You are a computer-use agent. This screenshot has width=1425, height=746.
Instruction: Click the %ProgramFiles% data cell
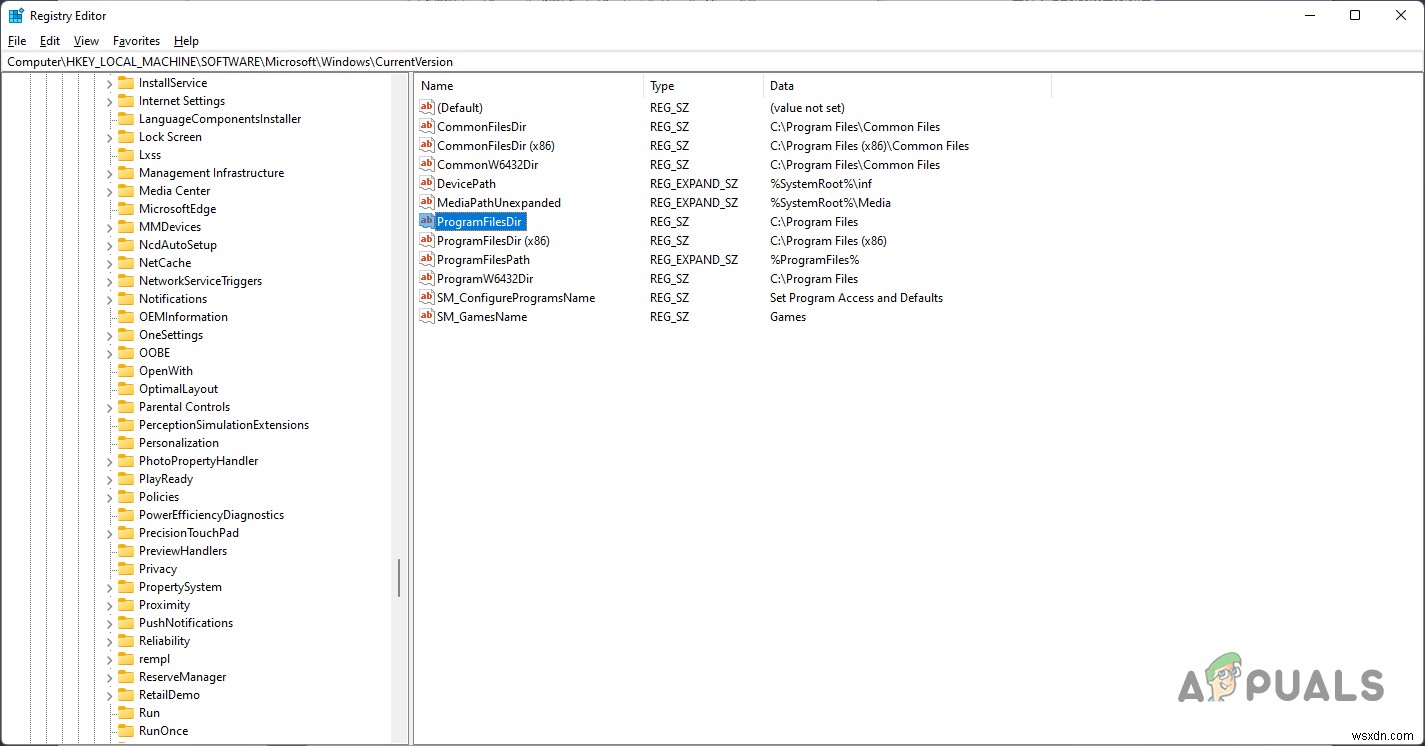[814, 260]
